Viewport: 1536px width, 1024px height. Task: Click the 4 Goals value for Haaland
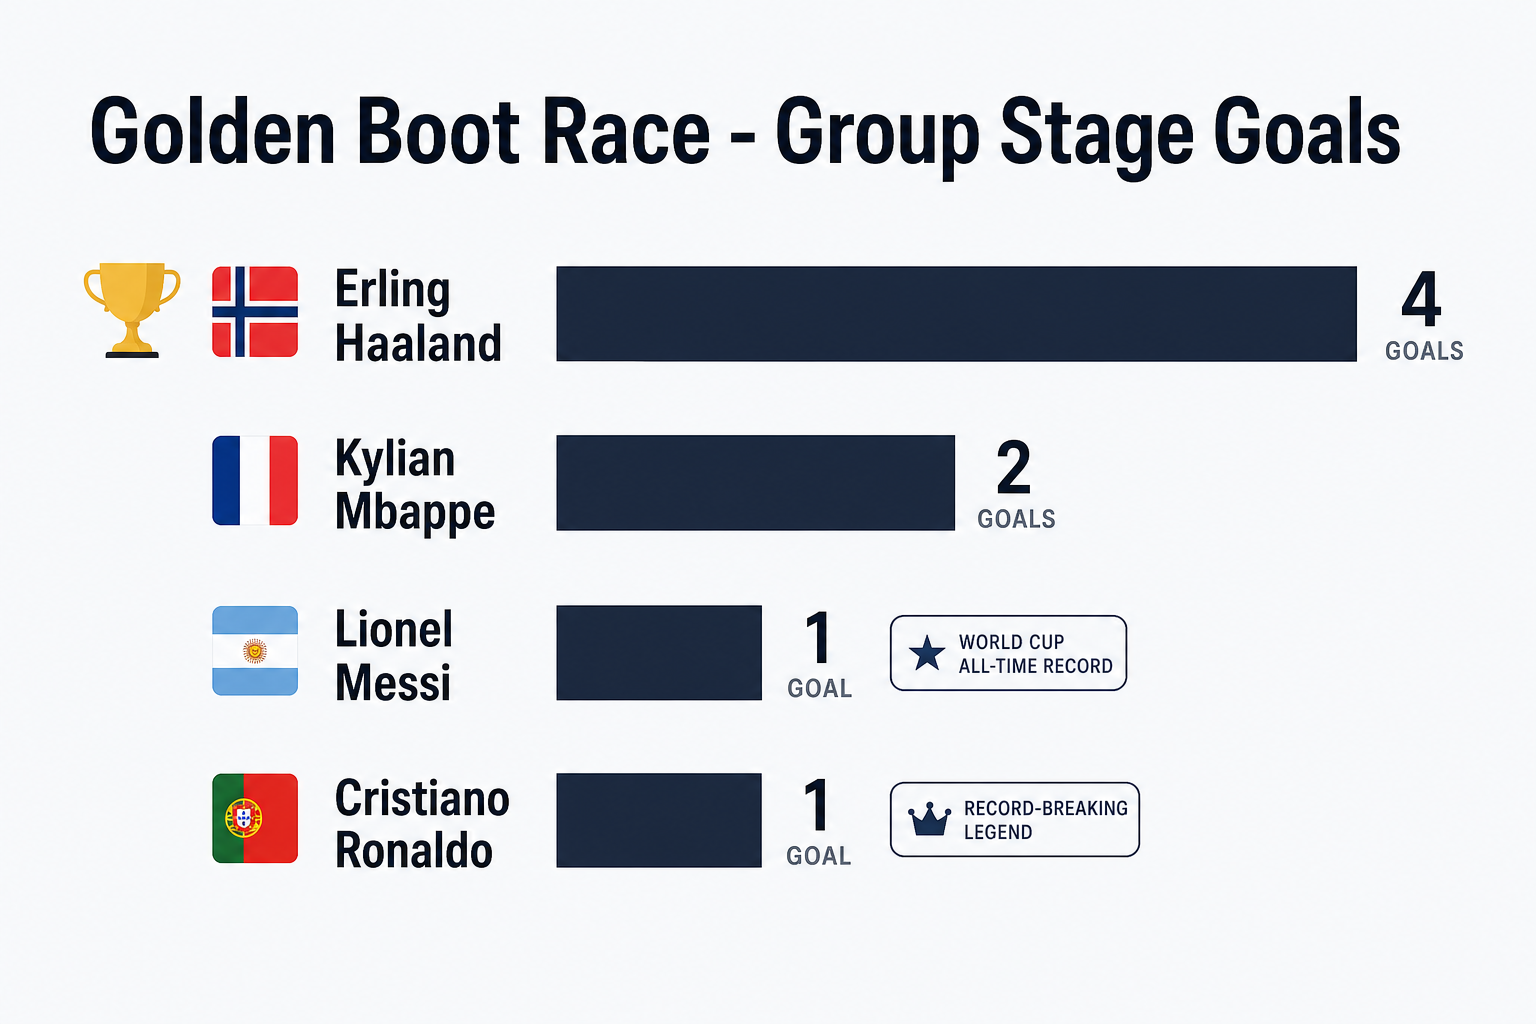coord(1424,315)
